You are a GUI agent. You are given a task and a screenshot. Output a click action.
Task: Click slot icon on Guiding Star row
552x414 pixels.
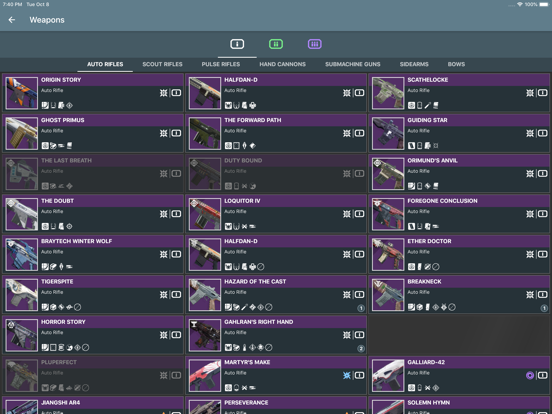(x=542, y=133)
